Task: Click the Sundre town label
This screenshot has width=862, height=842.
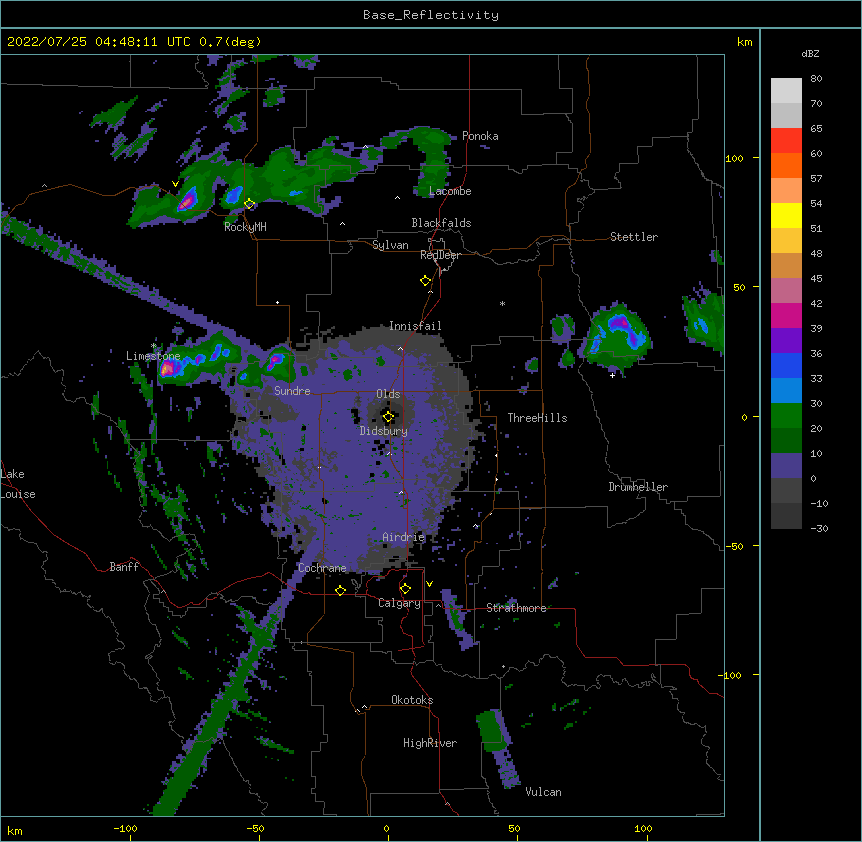Action: 292,391
